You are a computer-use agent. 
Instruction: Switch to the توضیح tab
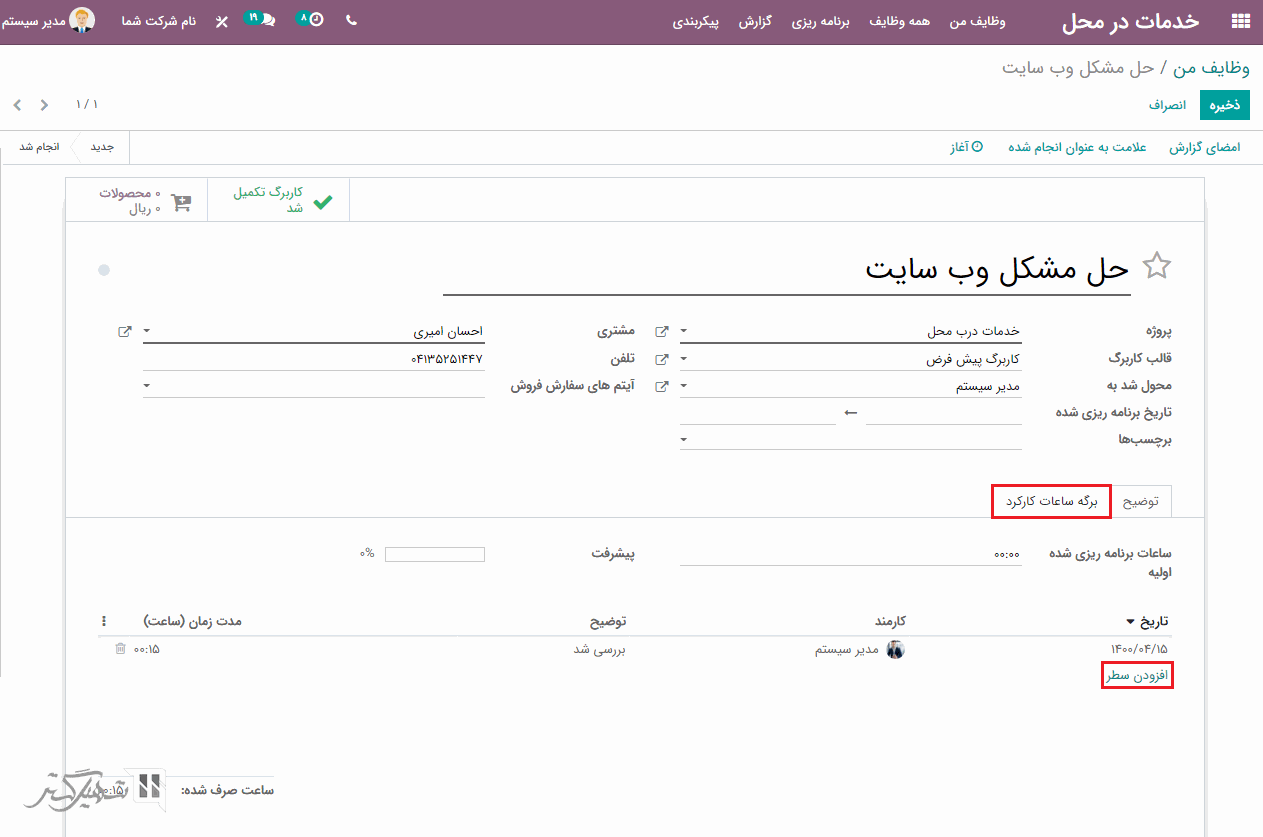pyautogui.click(x=1140, y=501)
